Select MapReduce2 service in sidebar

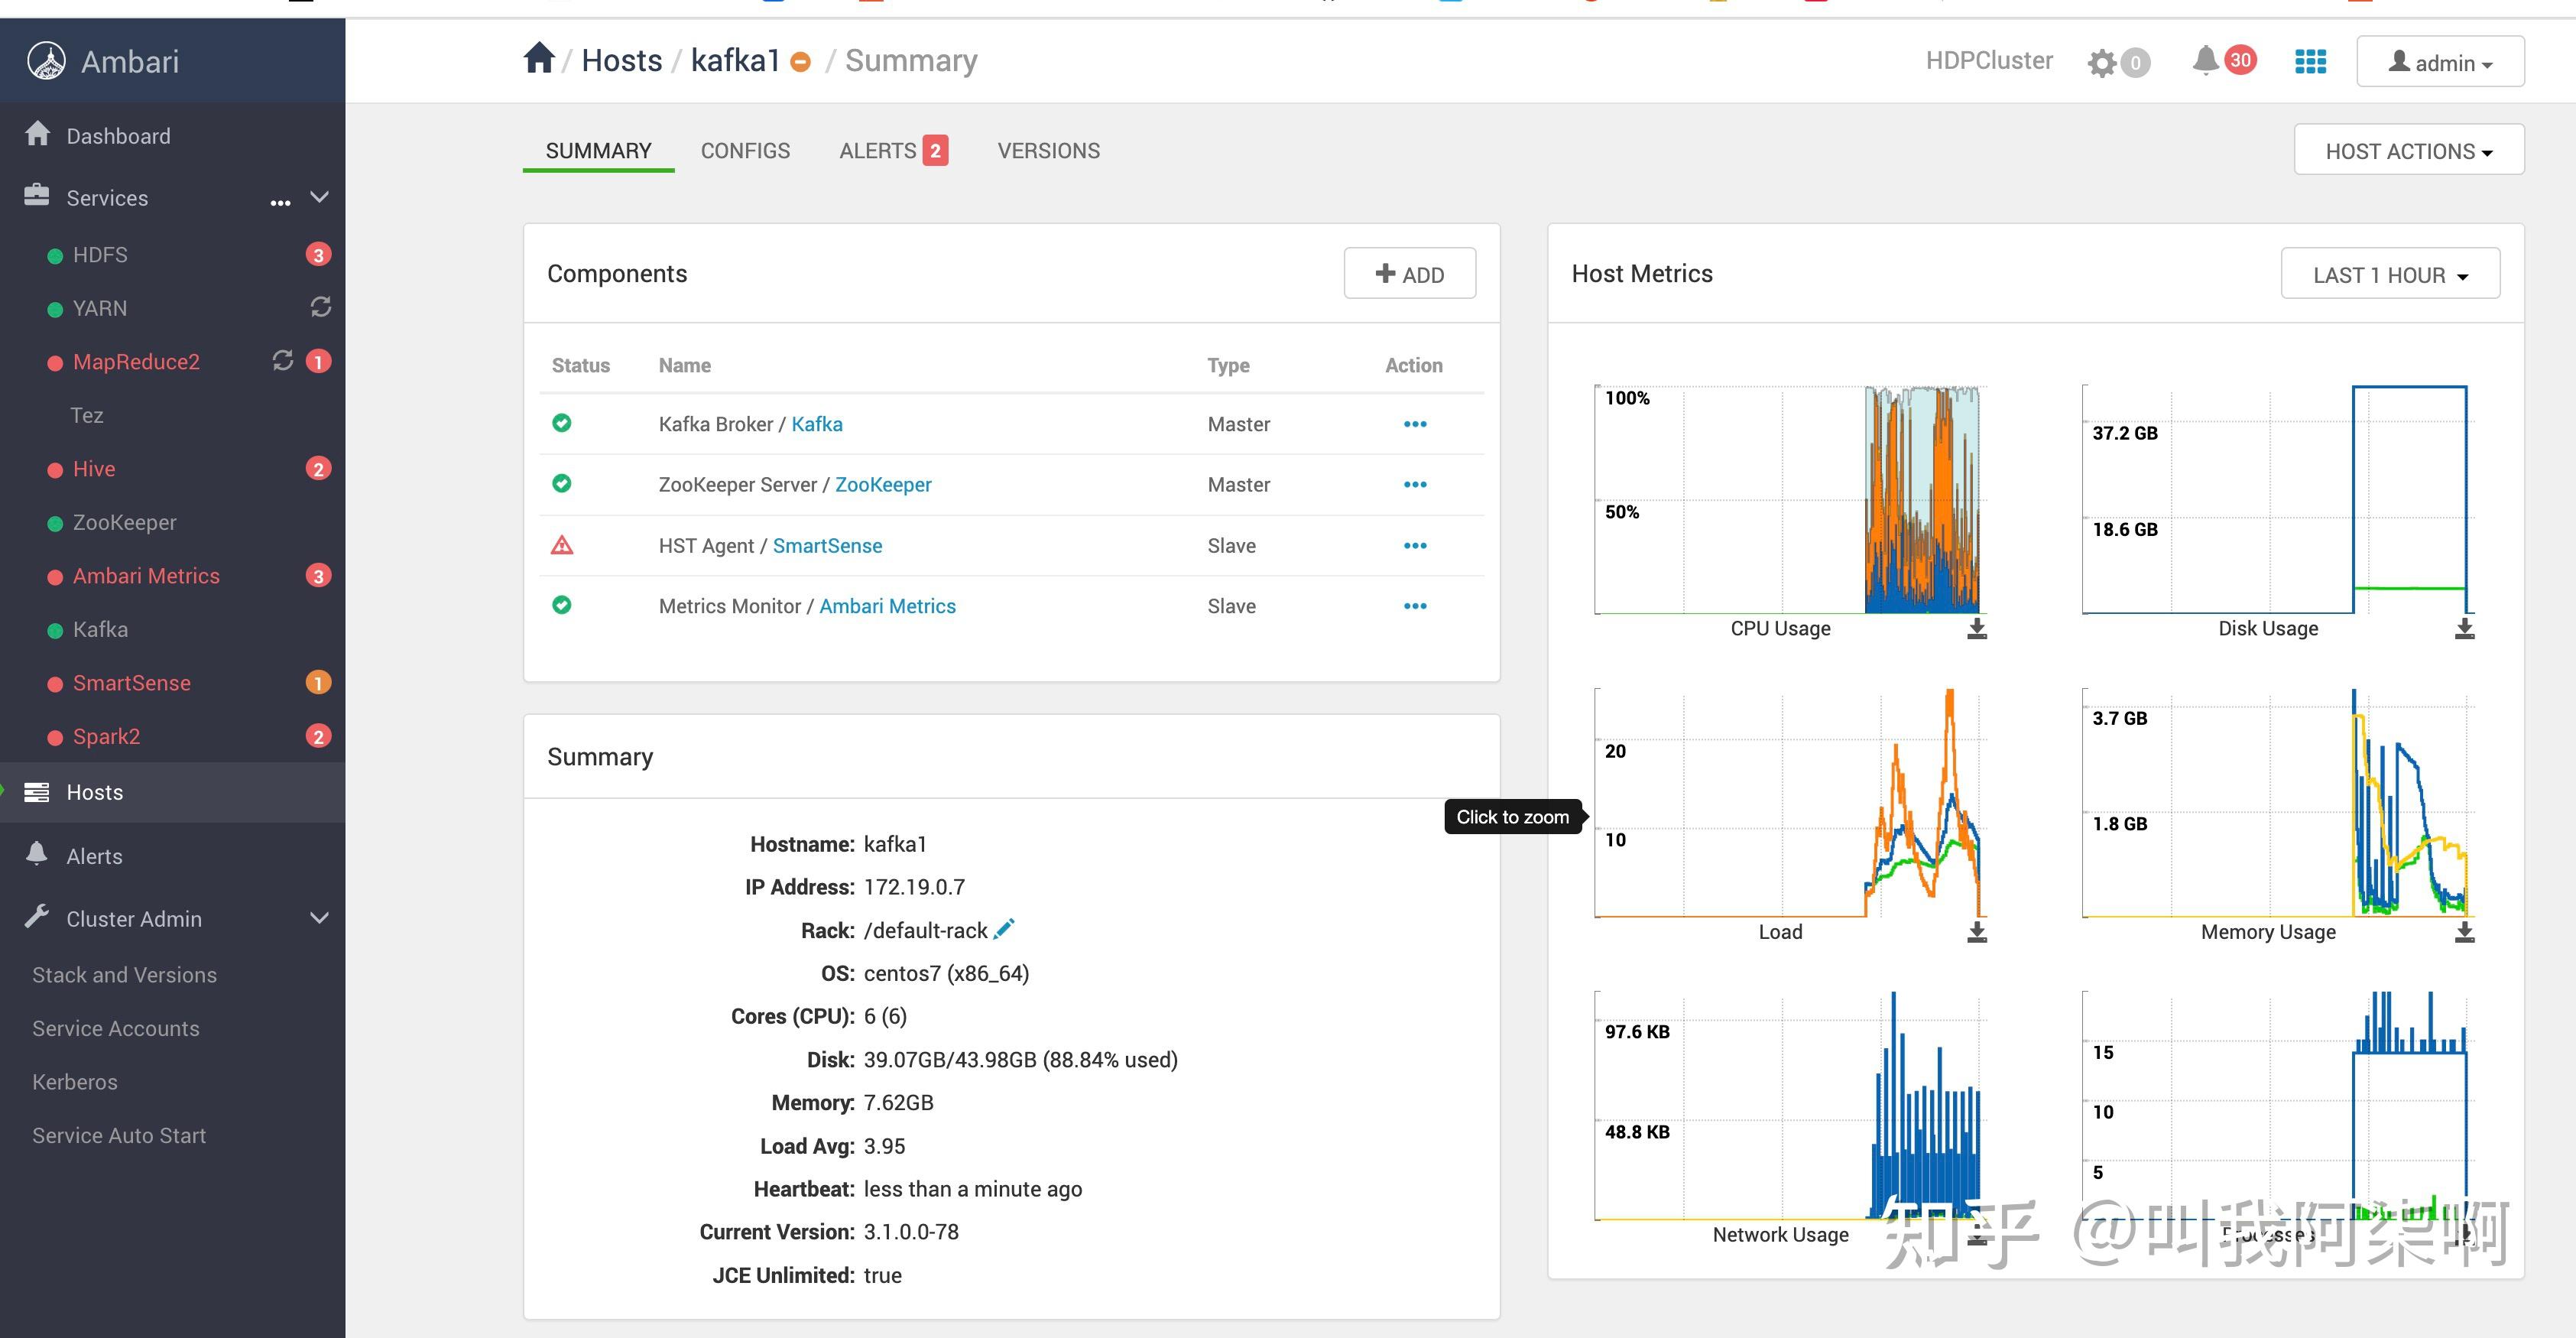point(136,362)
